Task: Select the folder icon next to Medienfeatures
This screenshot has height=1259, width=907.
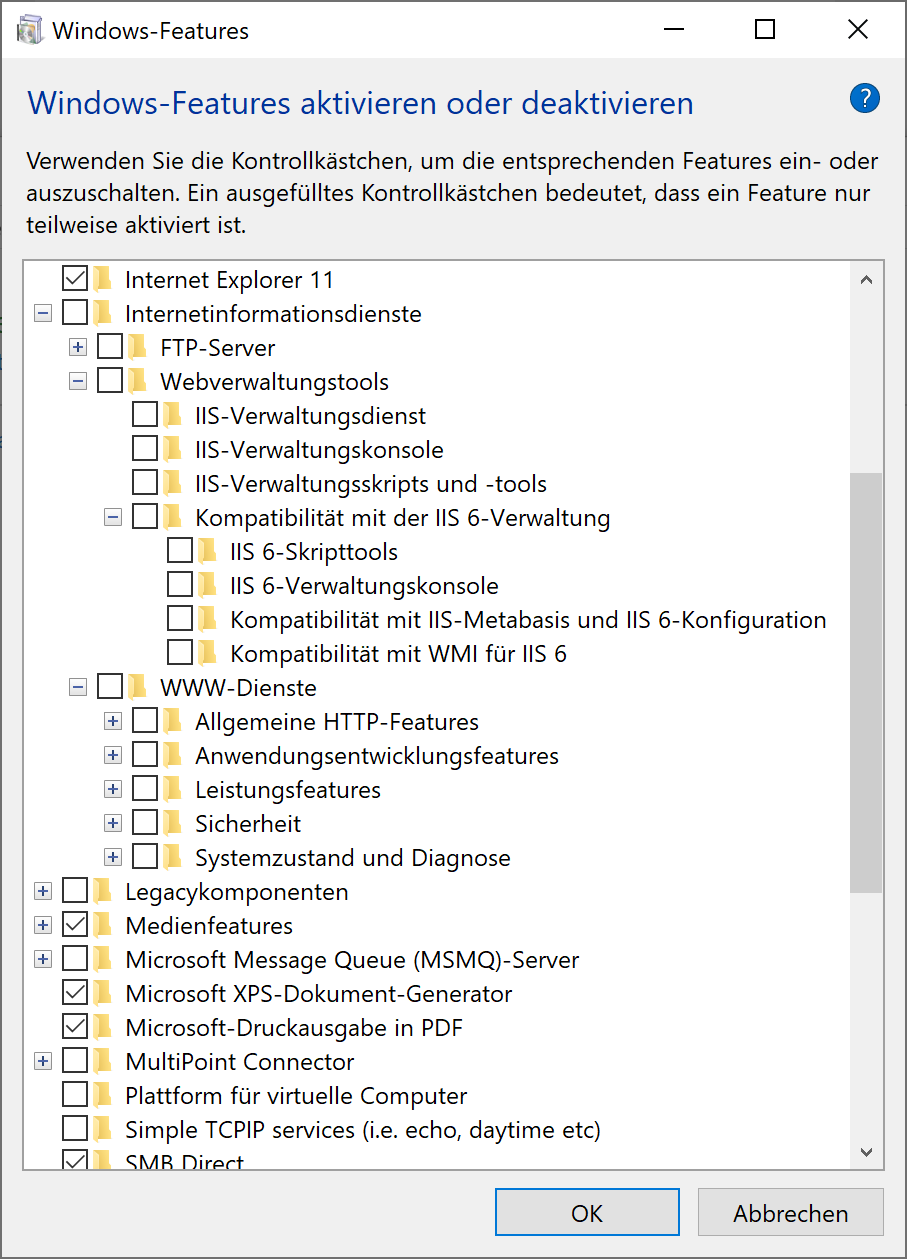Action: [103, 926]
